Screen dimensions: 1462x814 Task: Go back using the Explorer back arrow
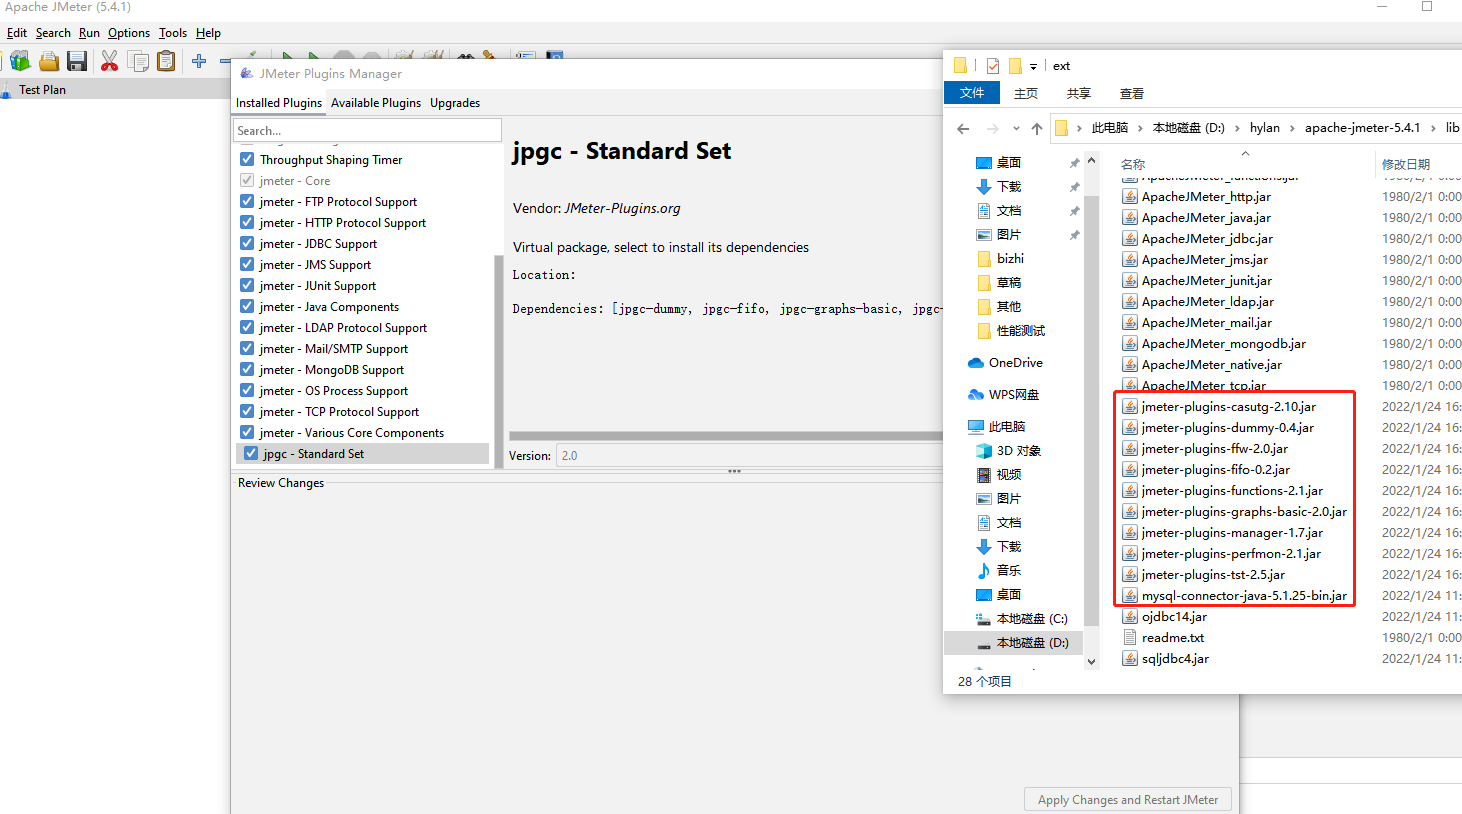(x=961, y=128)
